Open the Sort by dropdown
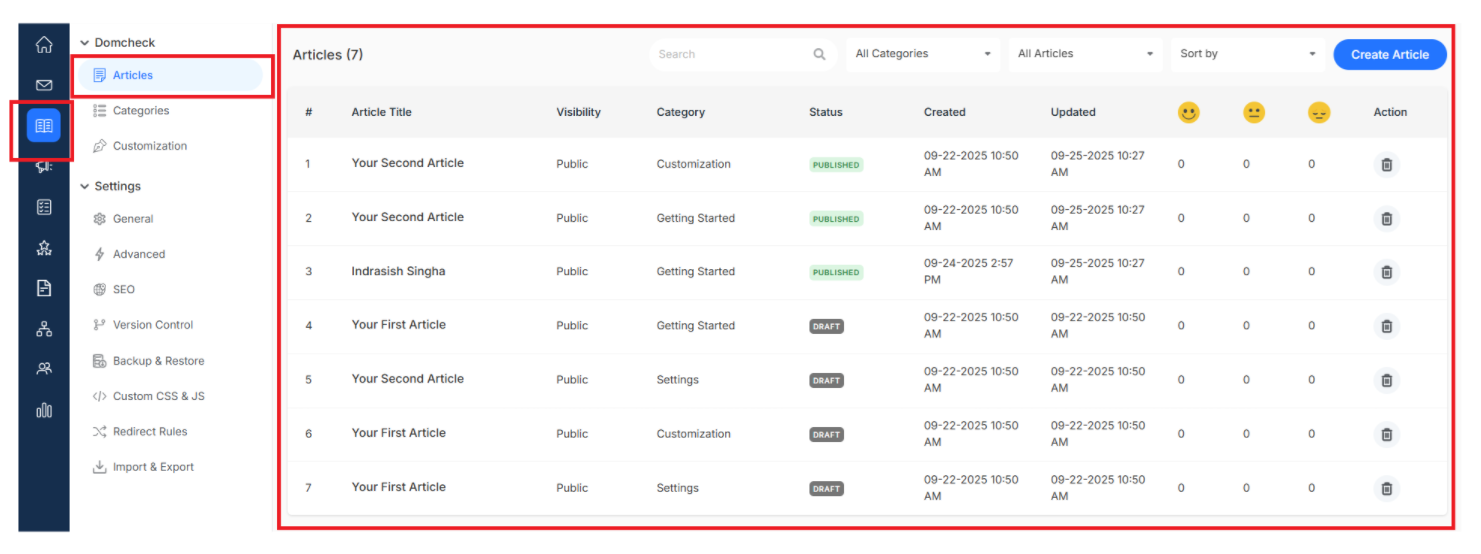The width and height of the screenshot is (1481, 554). [1248, 54]
